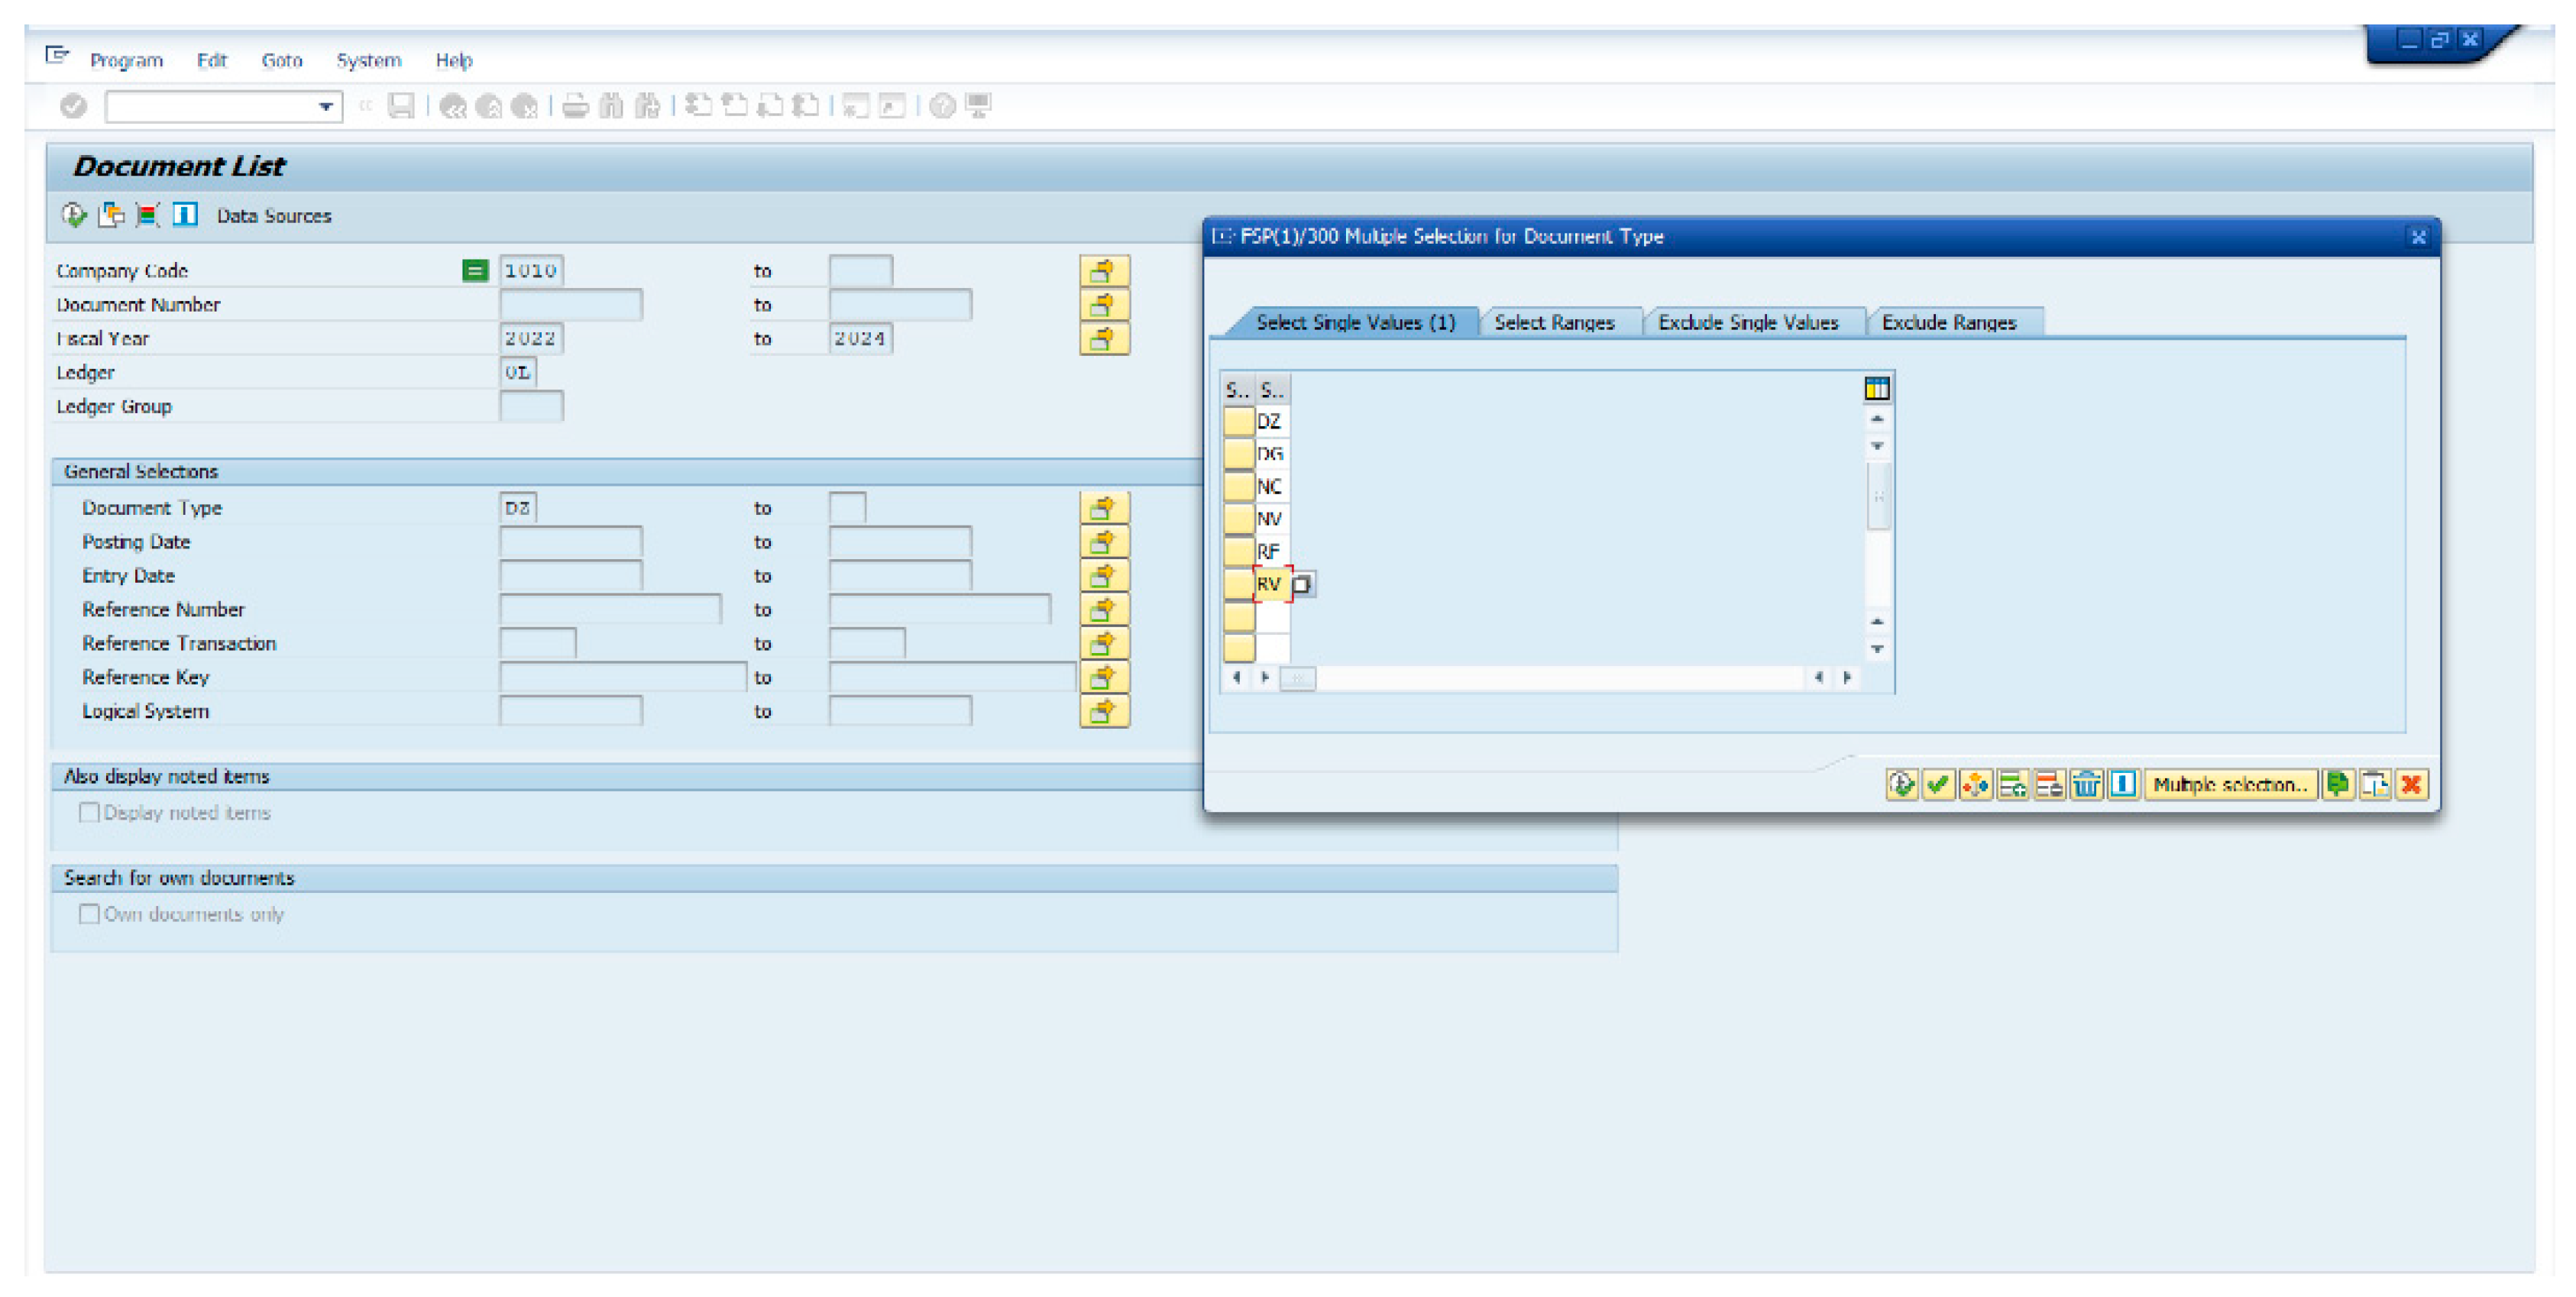Open the Goto menu
The image size is (2576, 1297).
(x=281, y=60)
